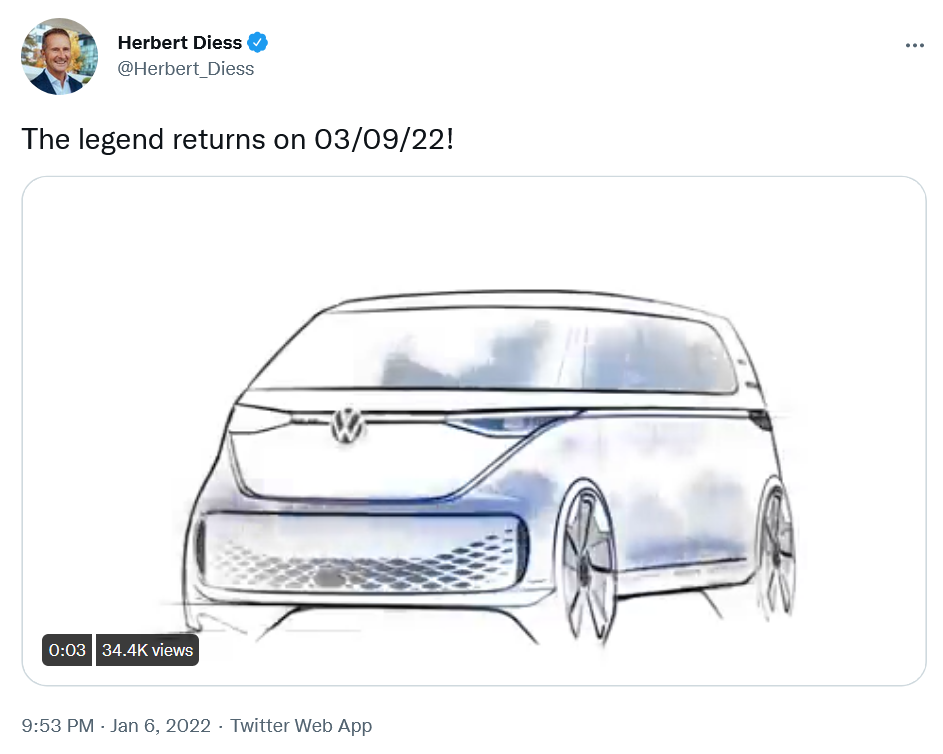
Task: Open the @Herbert_Diess handle link
Action: click(186, 69)
